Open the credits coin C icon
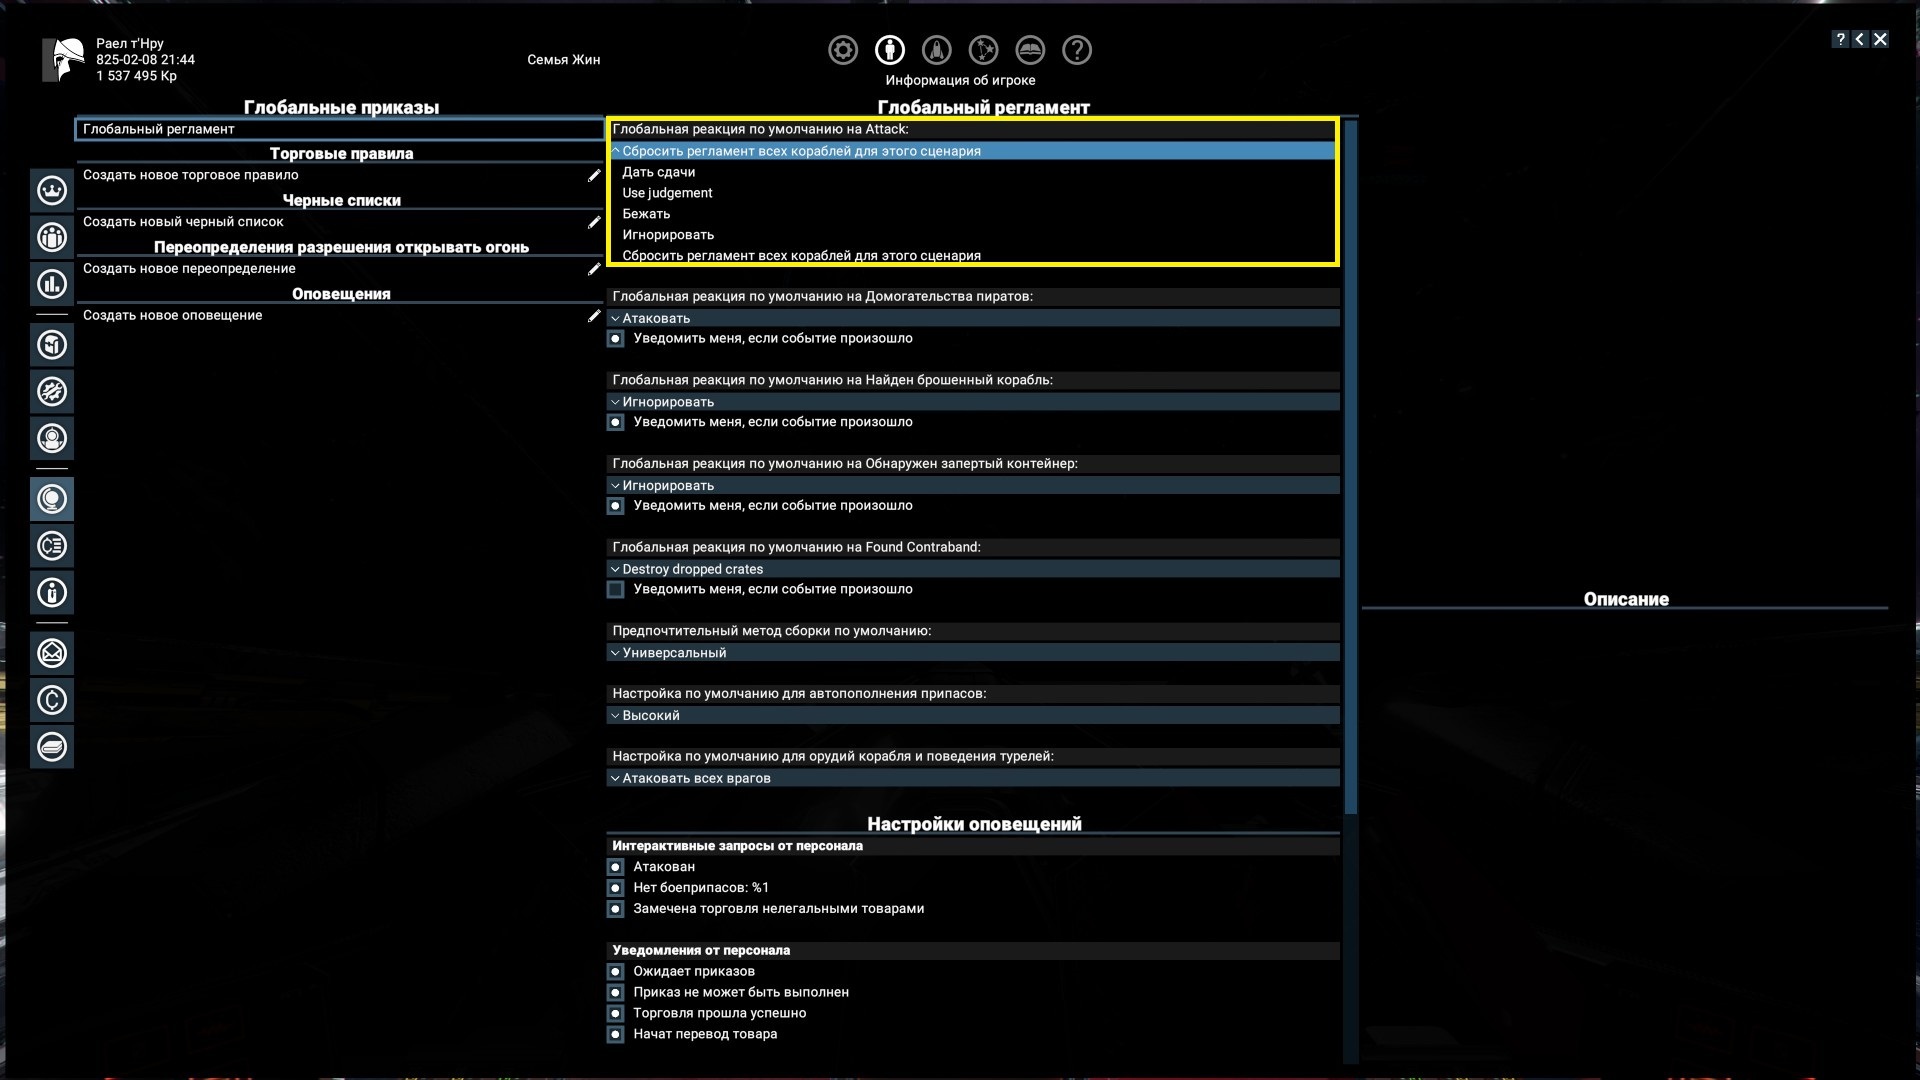1920x1080 pixels. click(52, 700)
